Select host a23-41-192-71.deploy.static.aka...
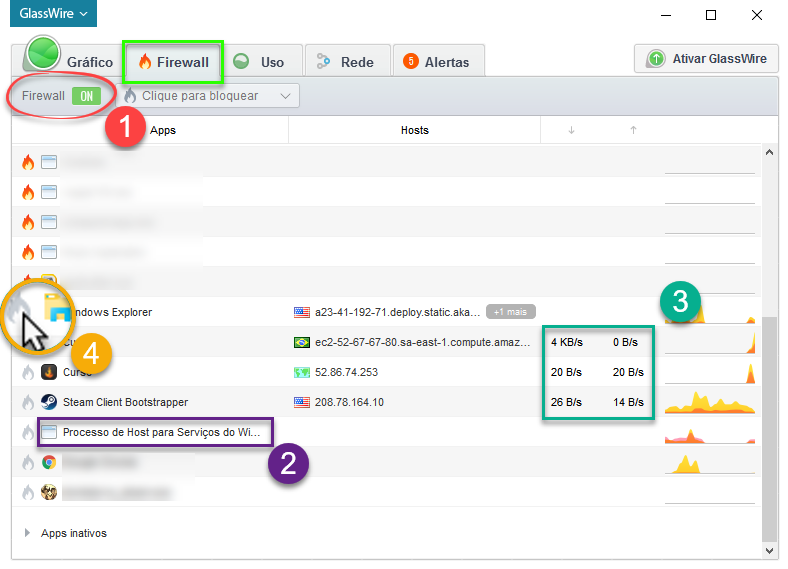Image resolution: width=788 pixels, height=569 pixels. (398, 312)
